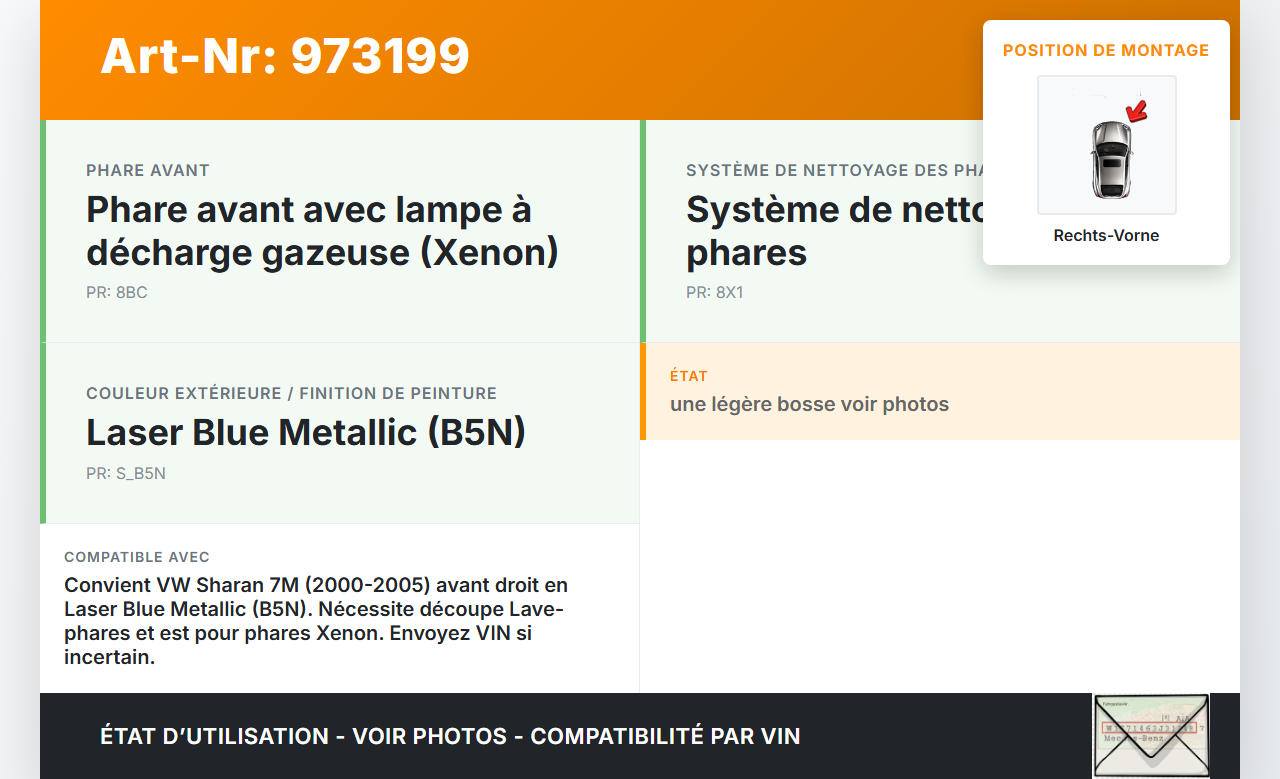Click the 'une légère bosse voir photos' note

809,405
